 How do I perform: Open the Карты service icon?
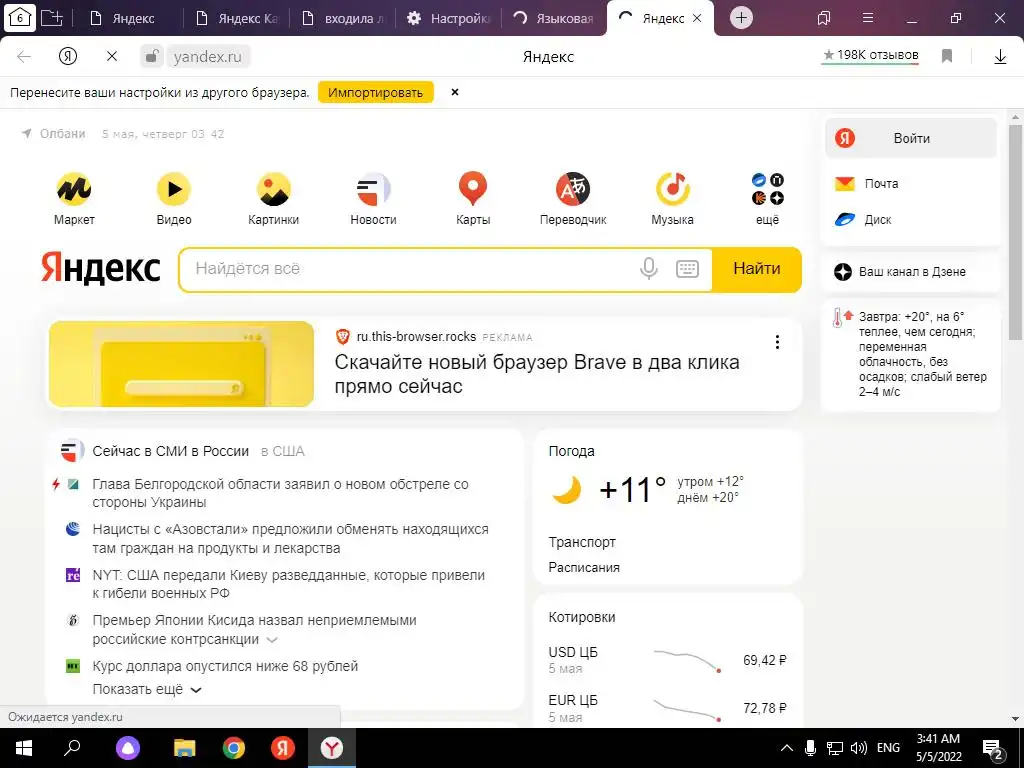click(473, 189)
